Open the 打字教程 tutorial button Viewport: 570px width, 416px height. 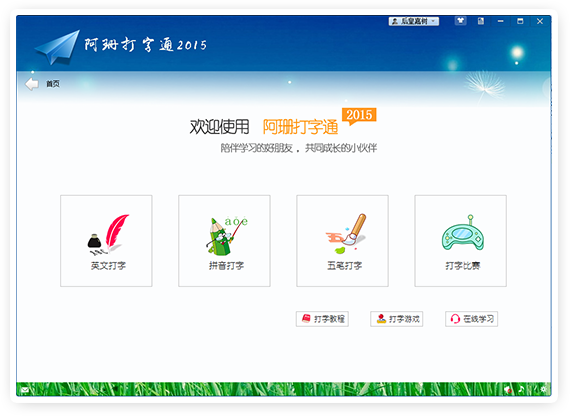[x=322, y=319]
